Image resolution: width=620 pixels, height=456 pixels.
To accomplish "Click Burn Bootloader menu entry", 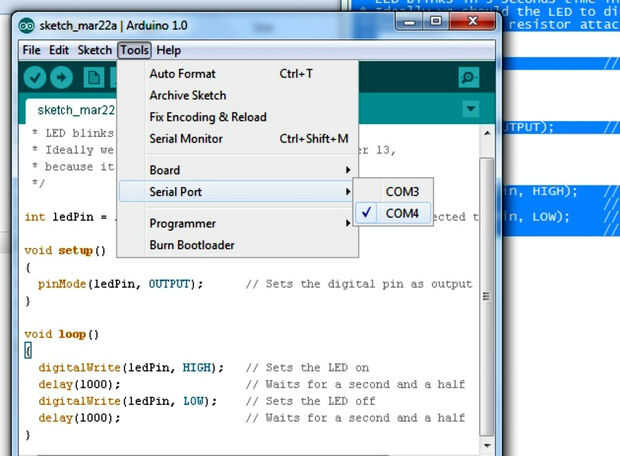I will tap(238, 245).
